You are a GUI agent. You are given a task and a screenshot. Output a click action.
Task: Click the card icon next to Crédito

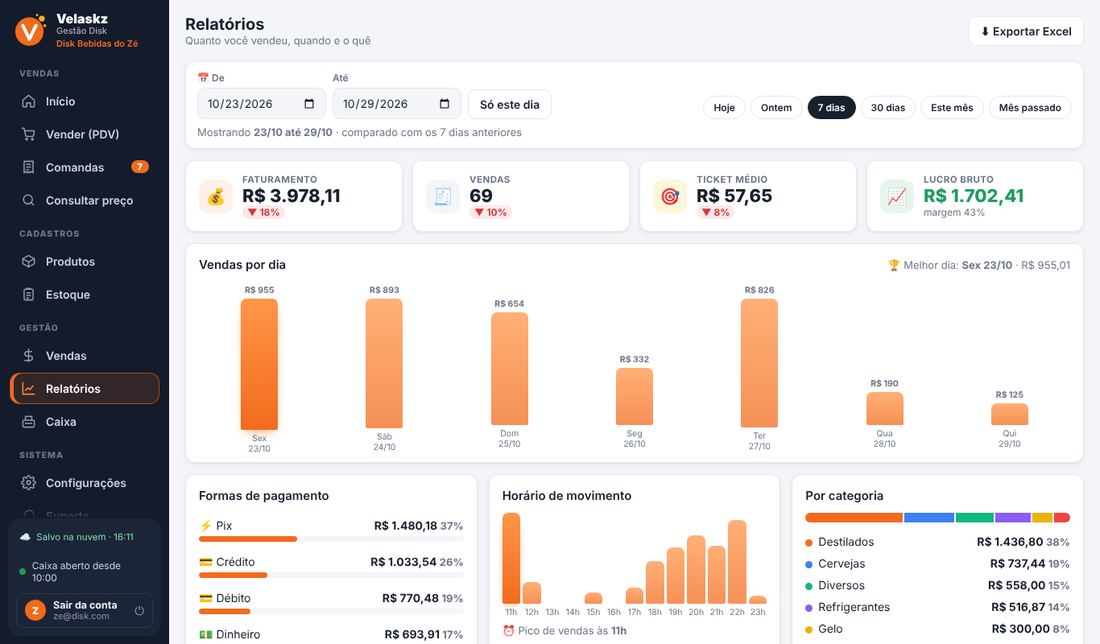pyautogui.click(x=206, y=562)
